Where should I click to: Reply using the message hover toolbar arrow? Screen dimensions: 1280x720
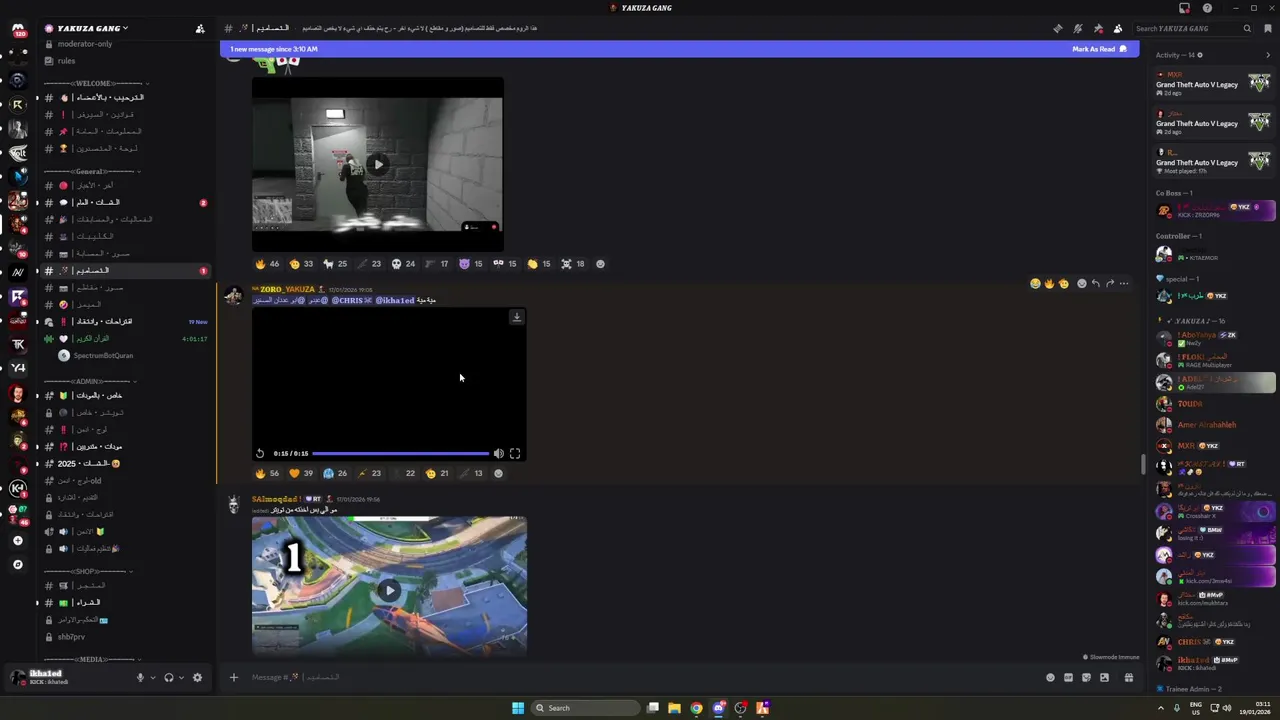tap(1096, 283)
